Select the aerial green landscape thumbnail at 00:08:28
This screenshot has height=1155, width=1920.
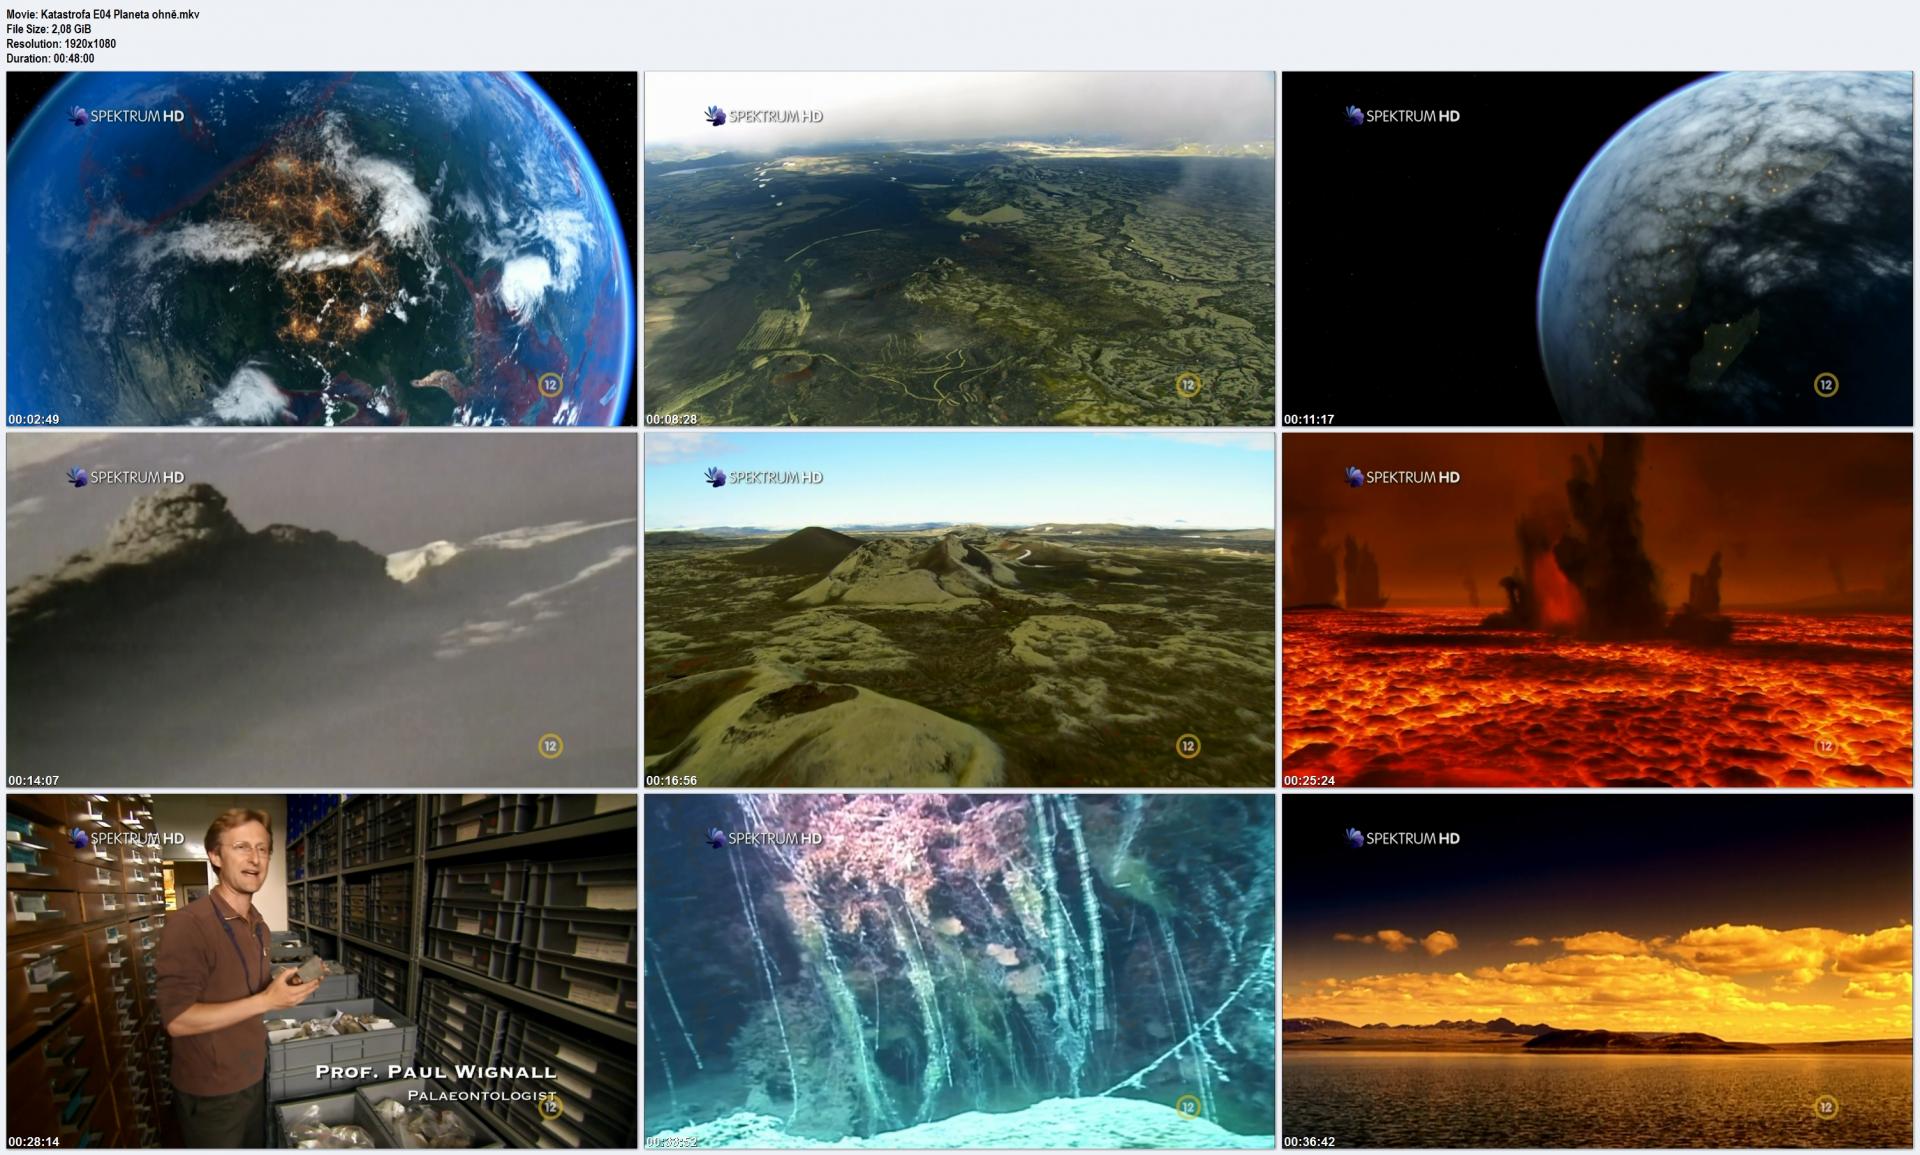(x=959, y=248)
